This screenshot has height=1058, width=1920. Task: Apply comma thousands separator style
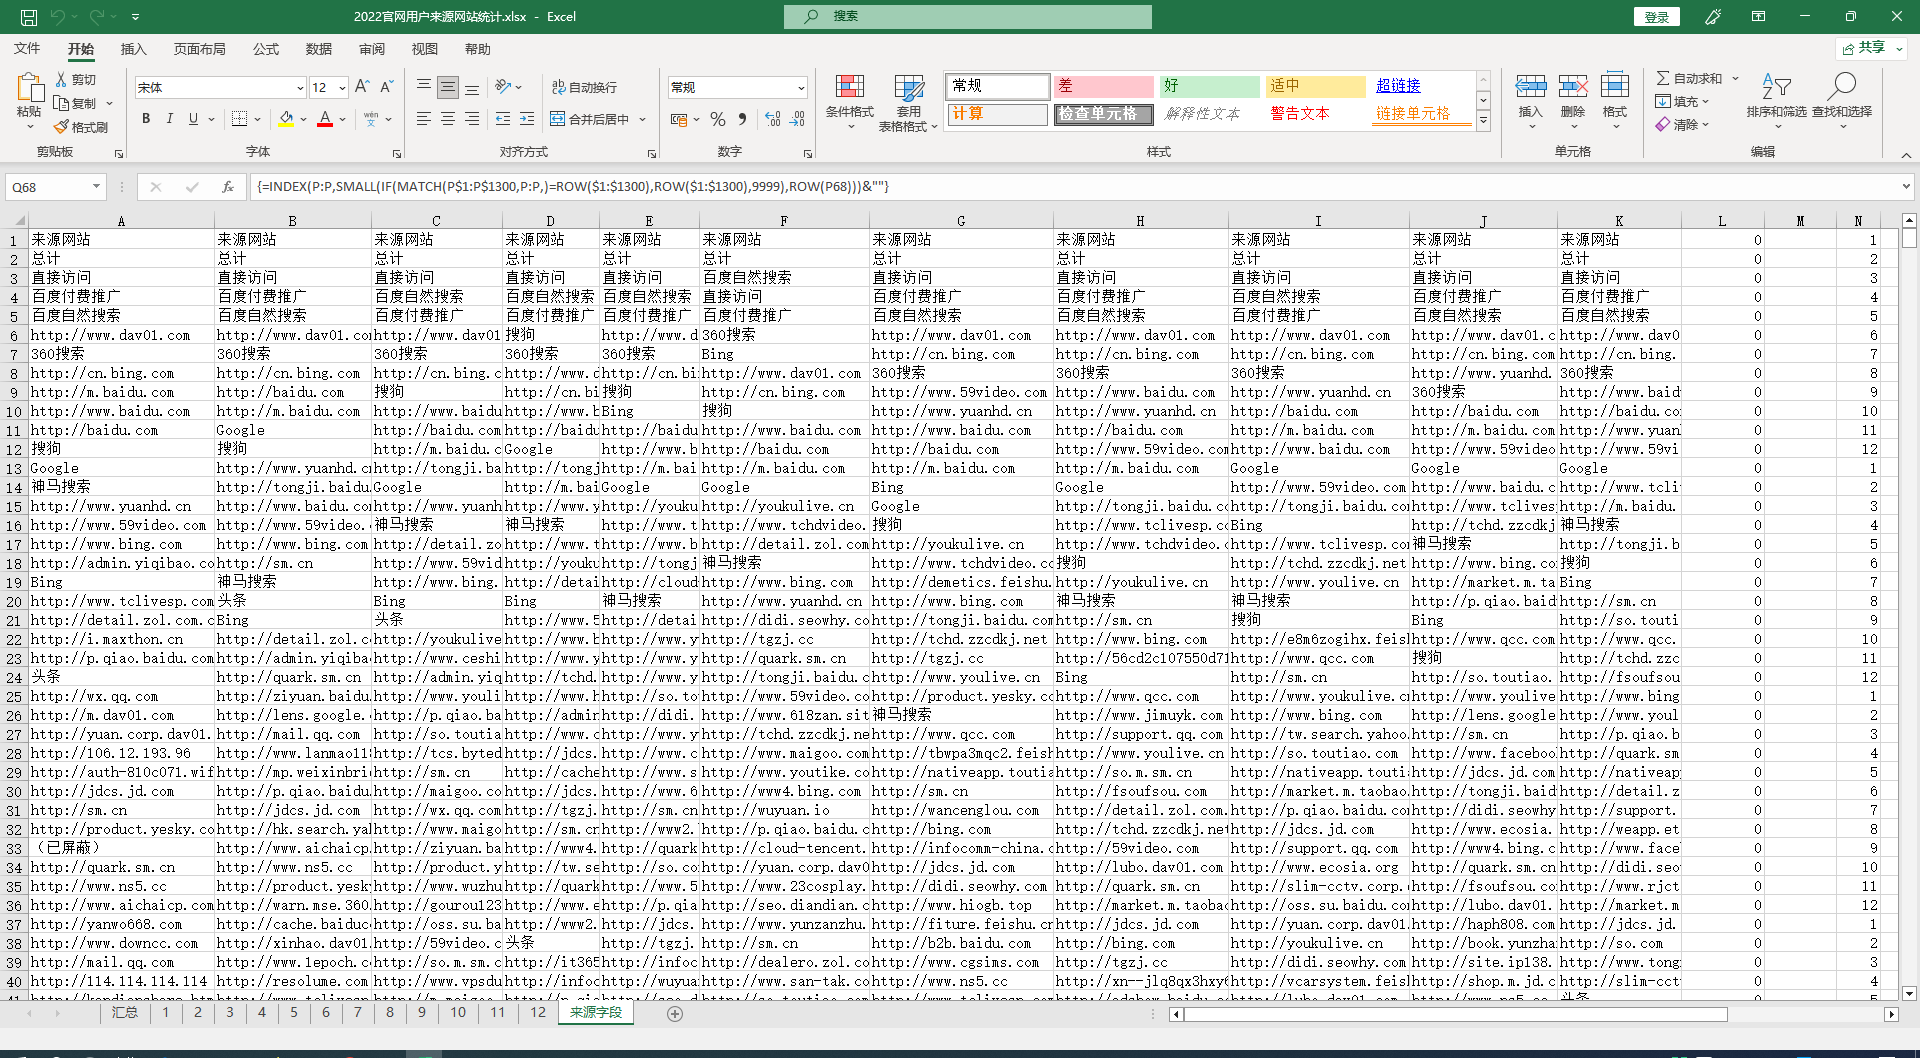point(742,119)
